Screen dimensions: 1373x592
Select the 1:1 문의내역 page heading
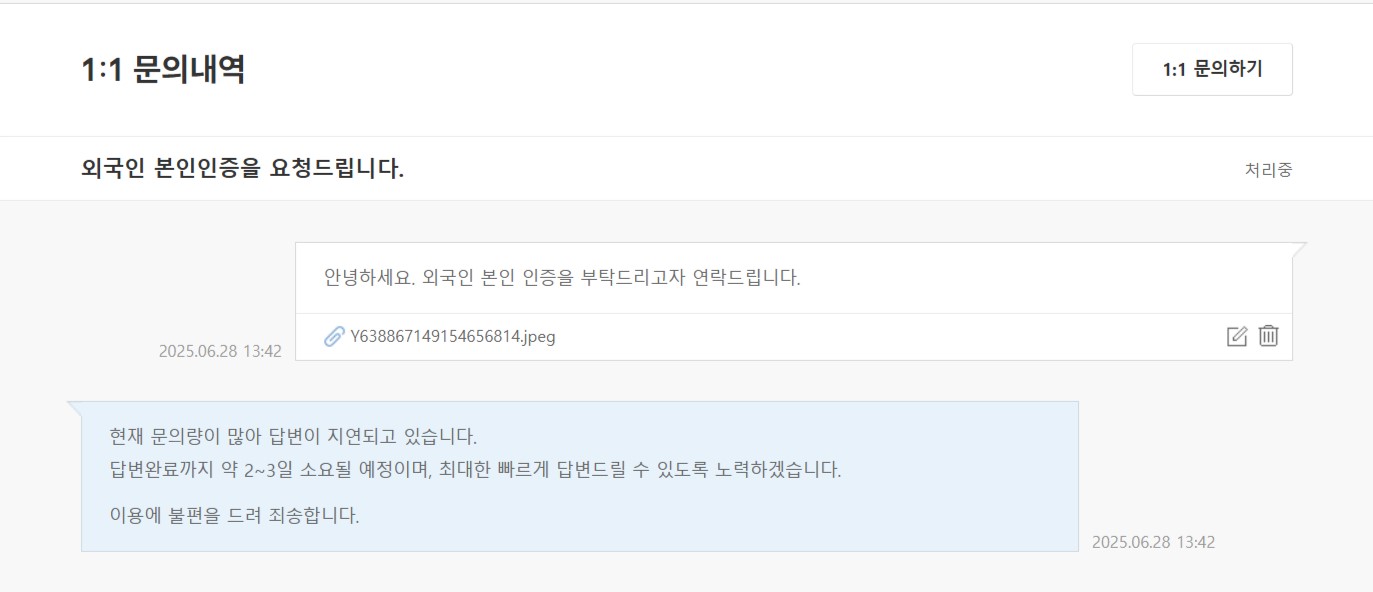click(163, 70)
